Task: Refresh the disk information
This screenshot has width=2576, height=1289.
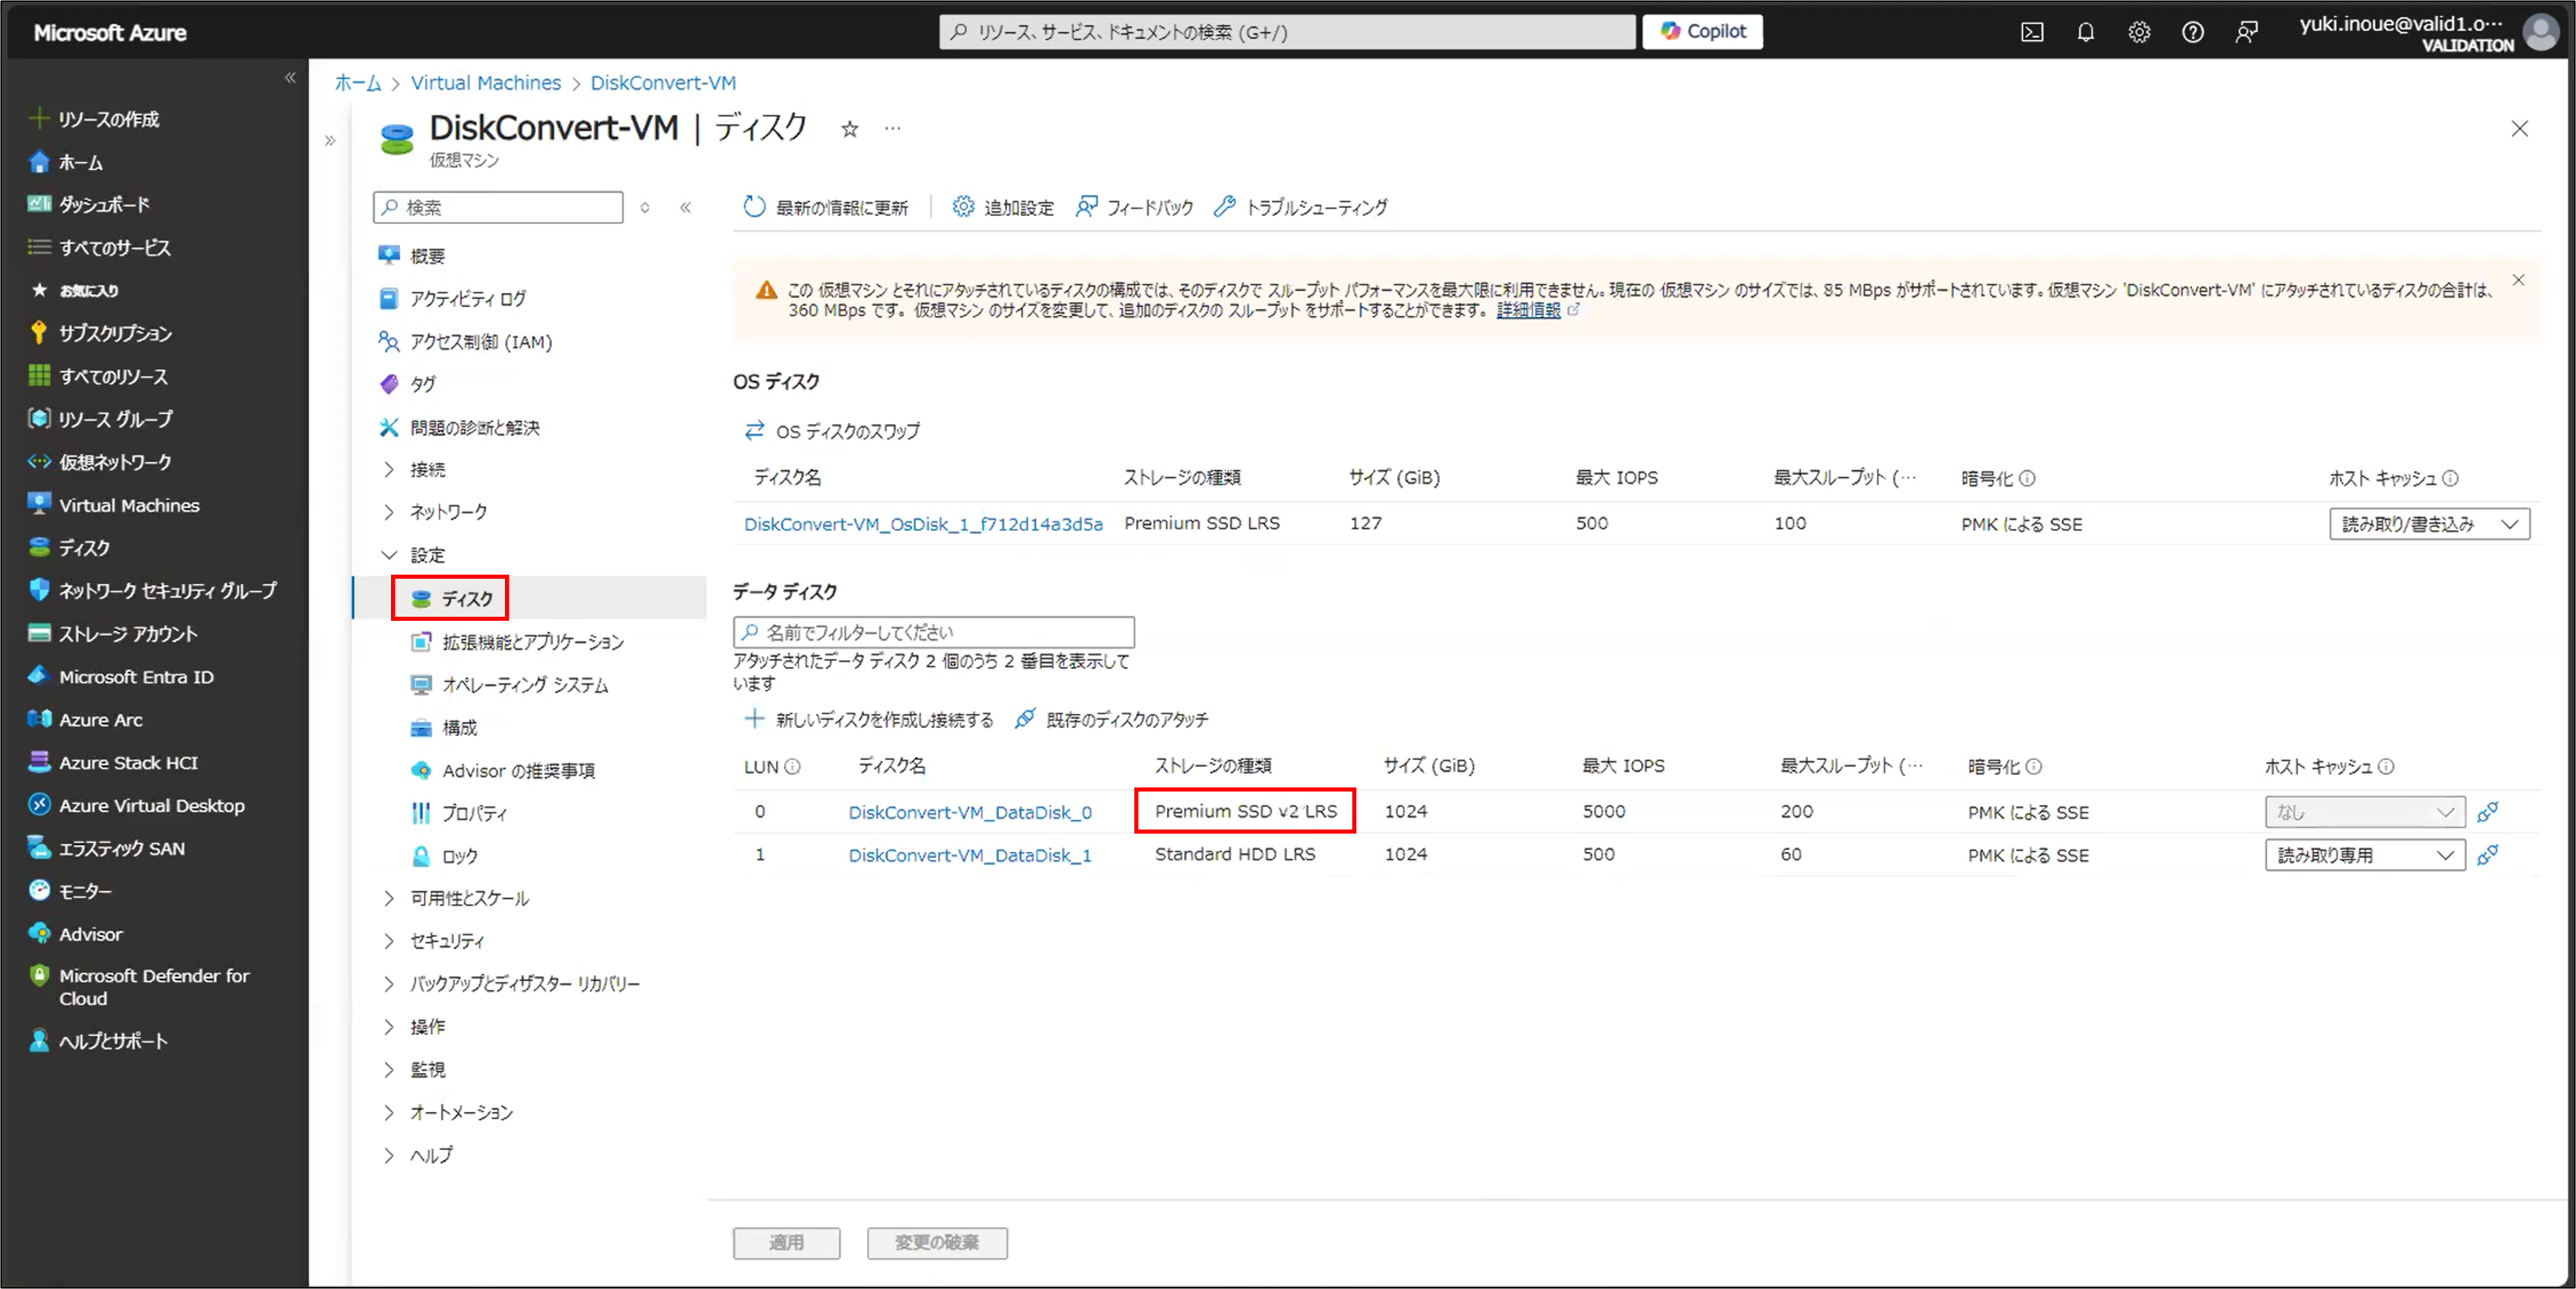Action: (x=825, y=207)
